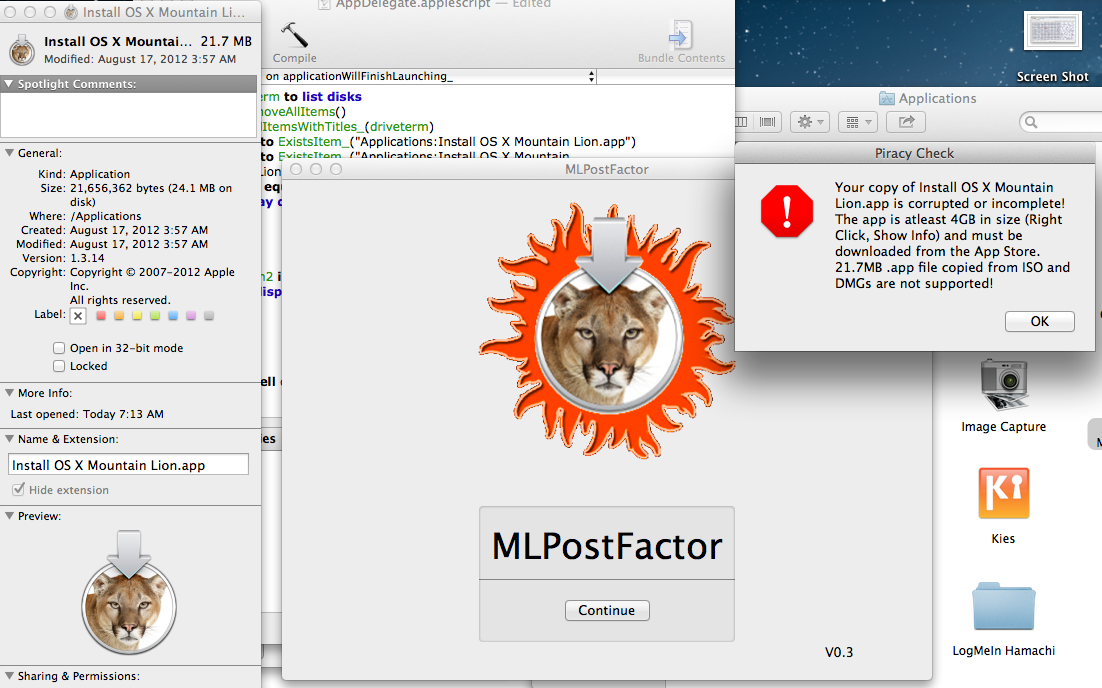The height and width of the screenshot is (688, 1102).
Task: Click the Applications folder icon in Finder title
Action: (887, 98)
